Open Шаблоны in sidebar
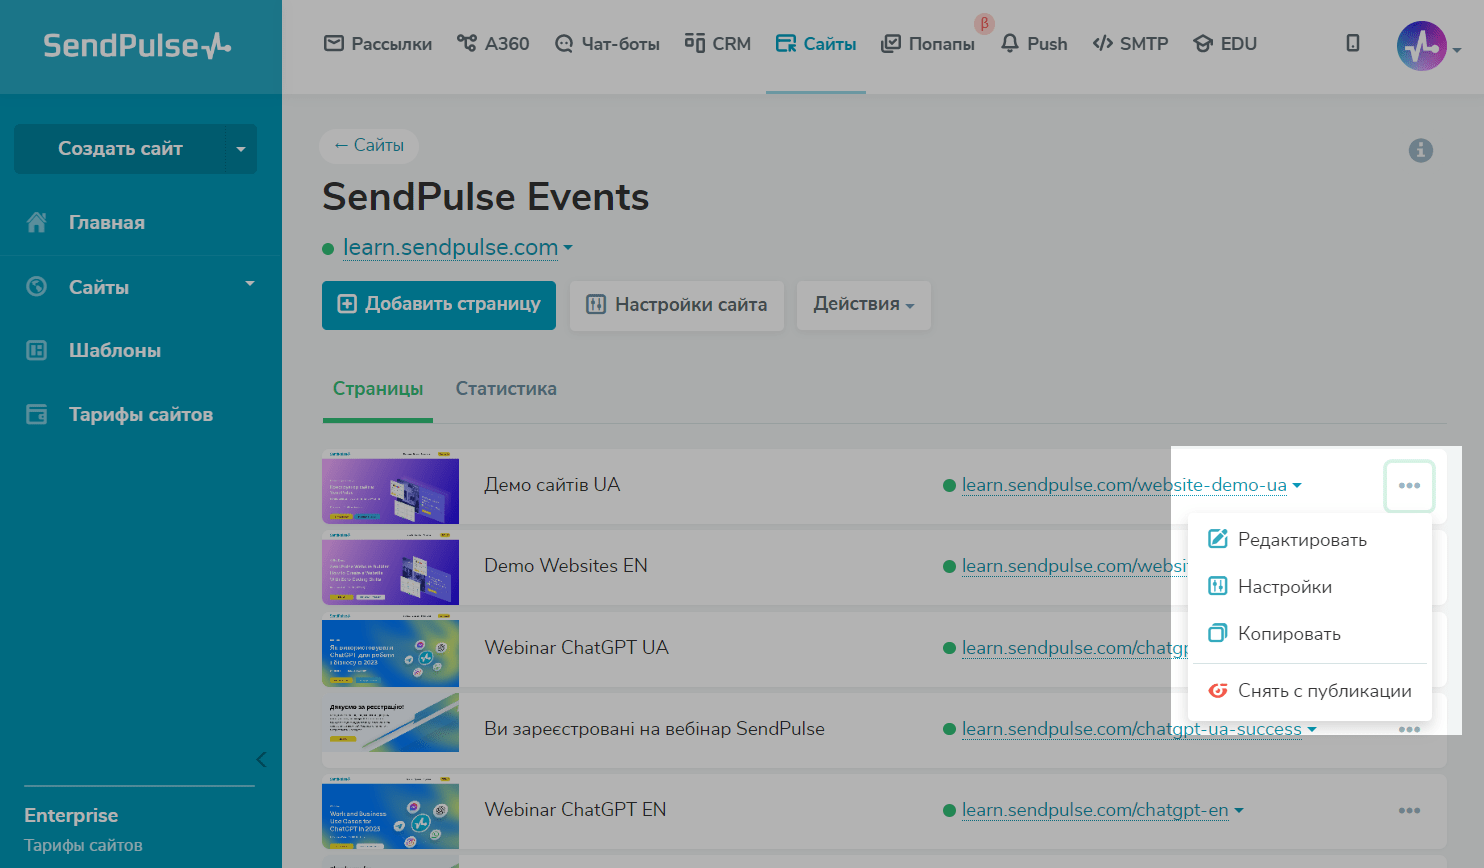 pyautogui.click(x=115, y=351)
